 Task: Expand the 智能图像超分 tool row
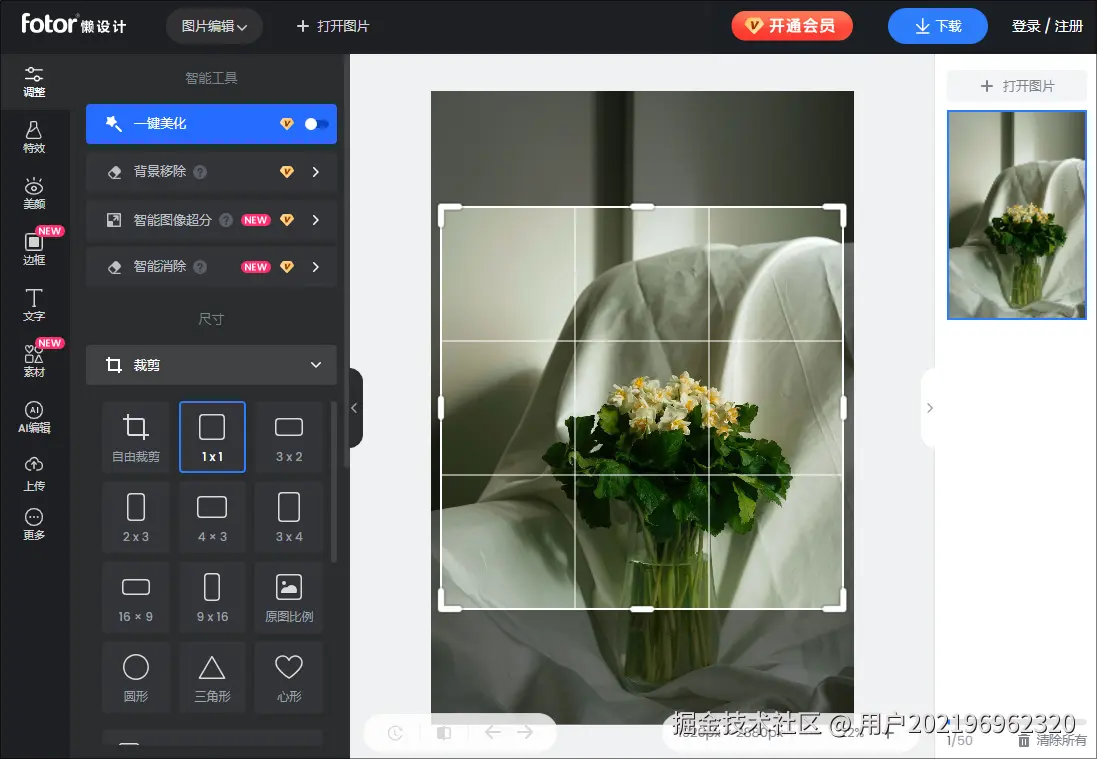[211, 220]
